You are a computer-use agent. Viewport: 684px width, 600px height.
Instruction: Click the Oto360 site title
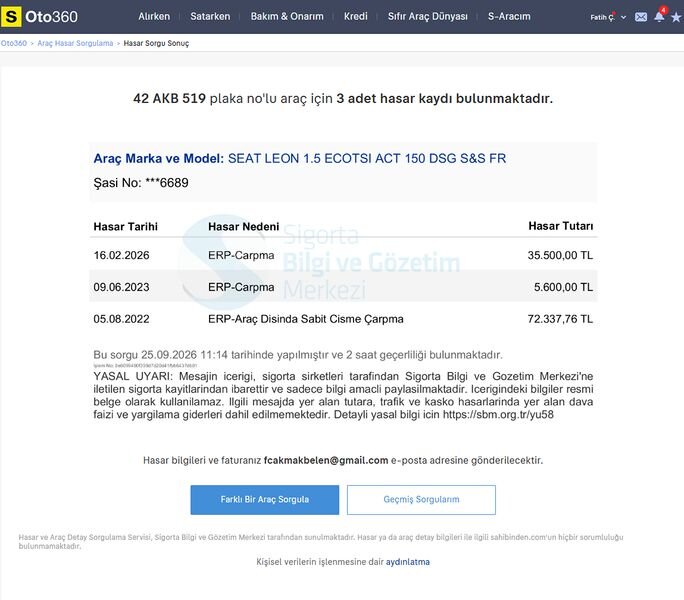coord(51,17)
